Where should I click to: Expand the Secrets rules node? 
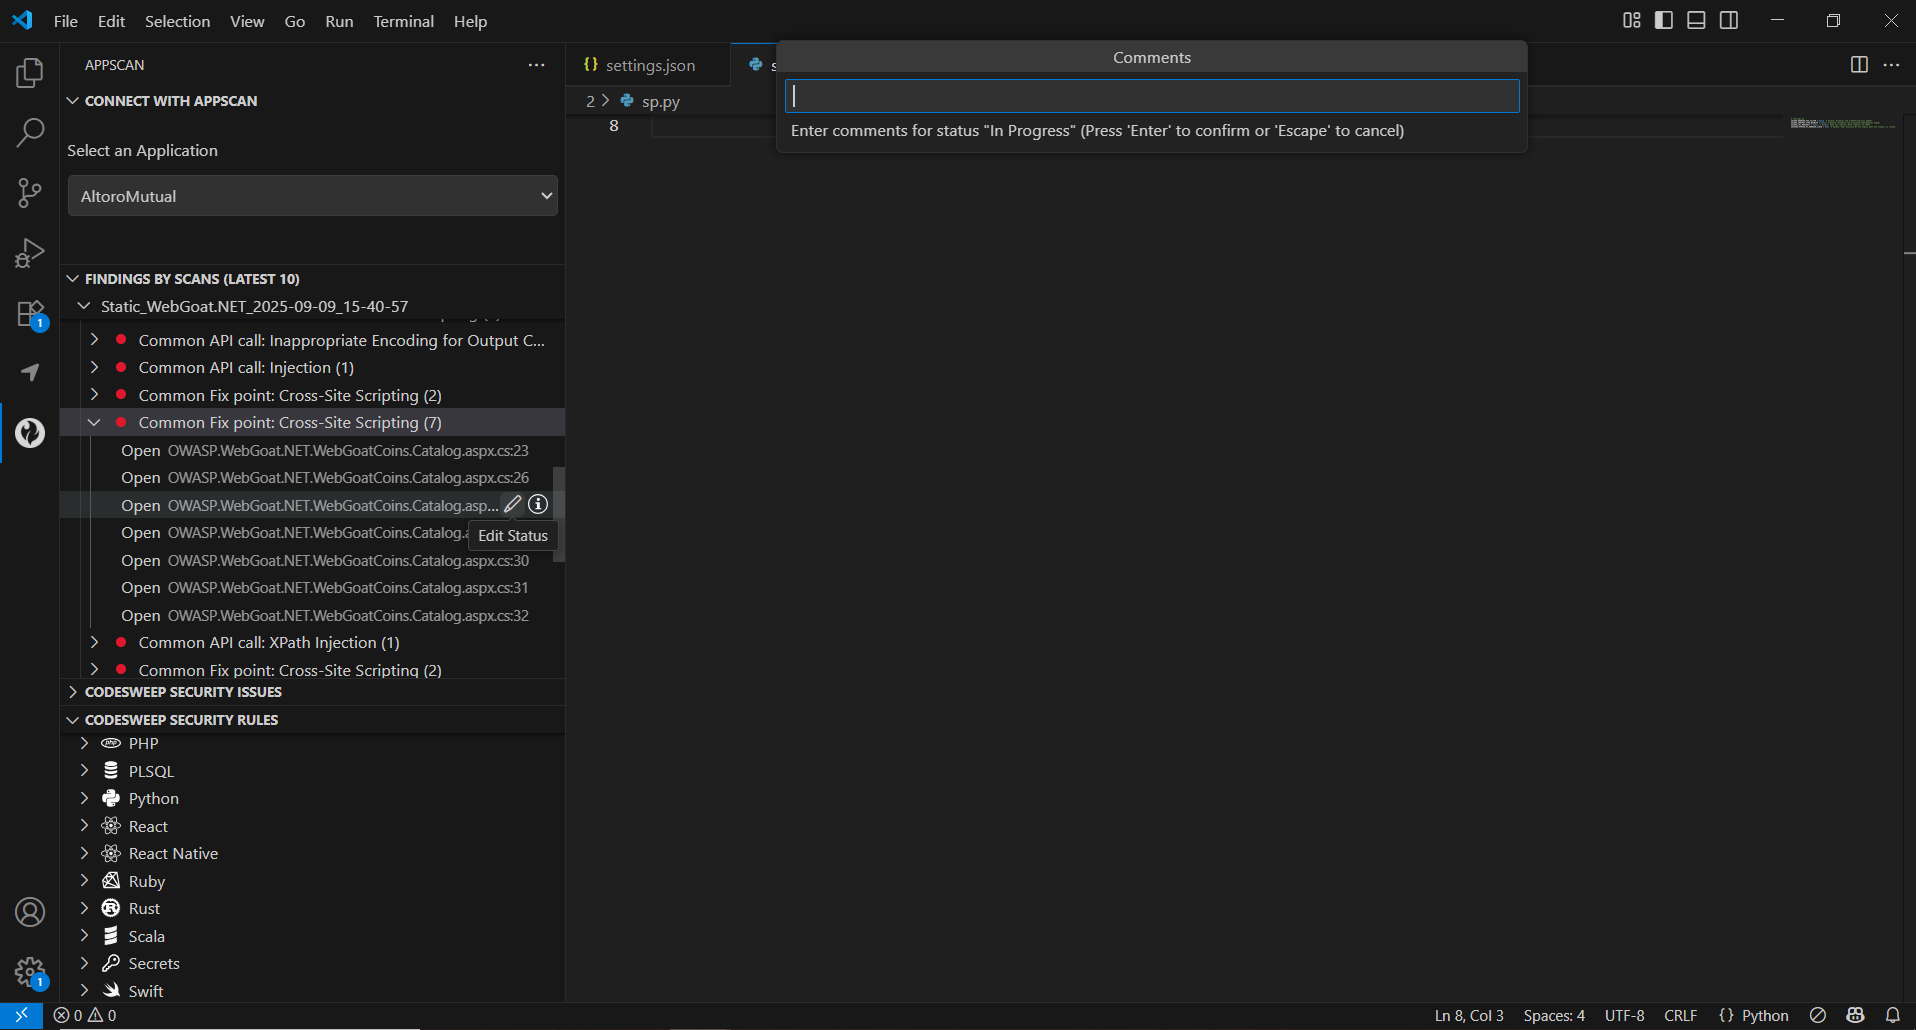pyautogui.click(x=313, y=963)
